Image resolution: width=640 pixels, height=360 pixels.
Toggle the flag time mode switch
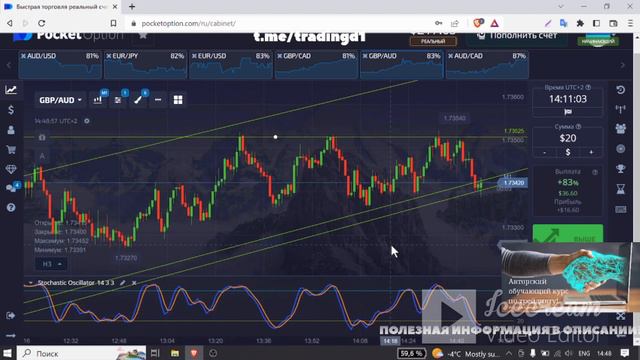[x=568, y=111]
